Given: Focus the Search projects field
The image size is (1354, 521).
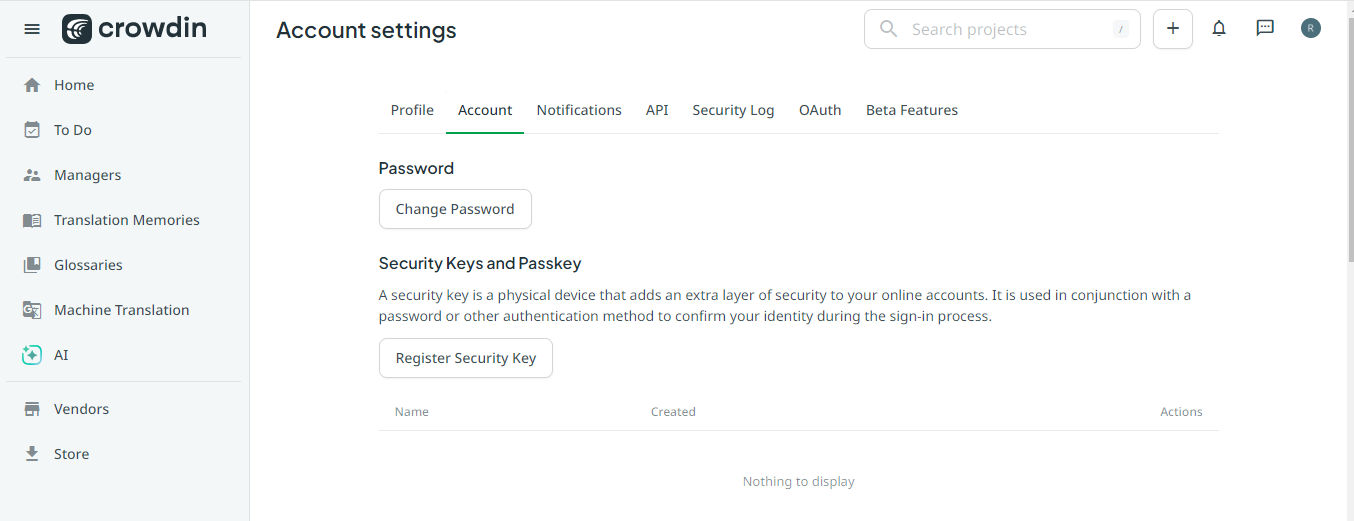Looking at the screenshot, I should [1002, 29].
